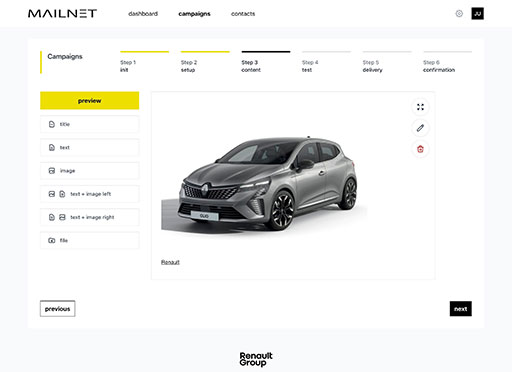Add a title block
The width and height of the screenshot is (512, 372).
pyautogui.click(x=90, y=124)
